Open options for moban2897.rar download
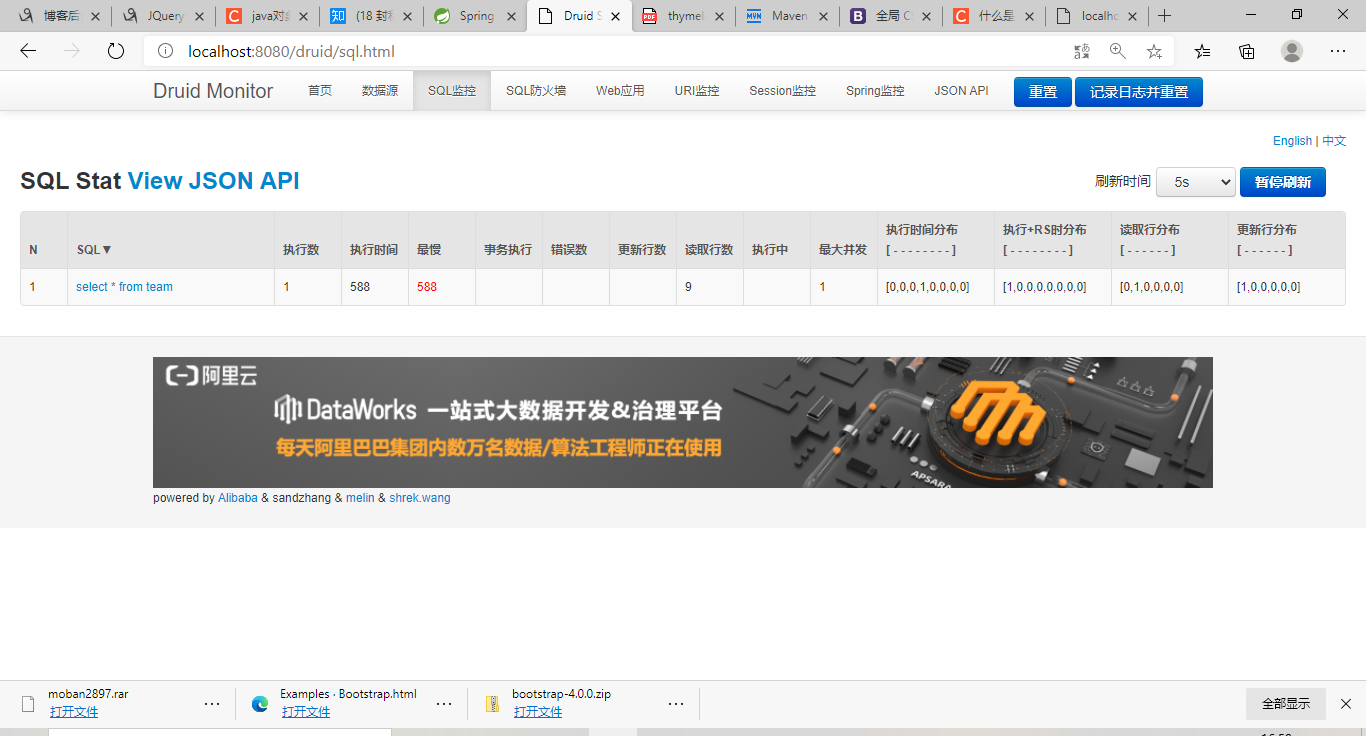This screenshot has width=1366, height=736. (212, 704)
